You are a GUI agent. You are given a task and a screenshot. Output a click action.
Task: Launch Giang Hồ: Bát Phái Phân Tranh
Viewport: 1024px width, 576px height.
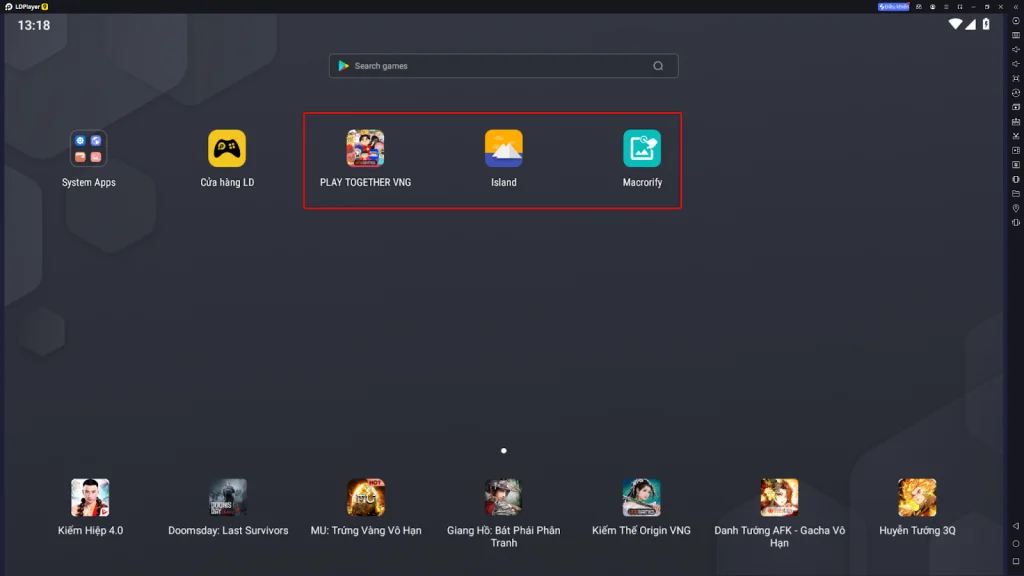[x=504, y=498]
